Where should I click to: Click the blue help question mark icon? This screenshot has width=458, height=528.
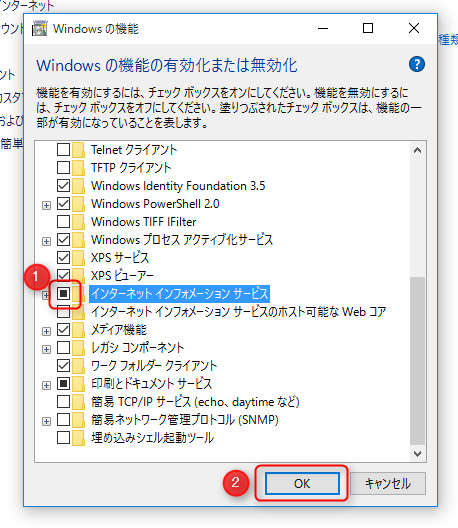click(x=417, y=64)
